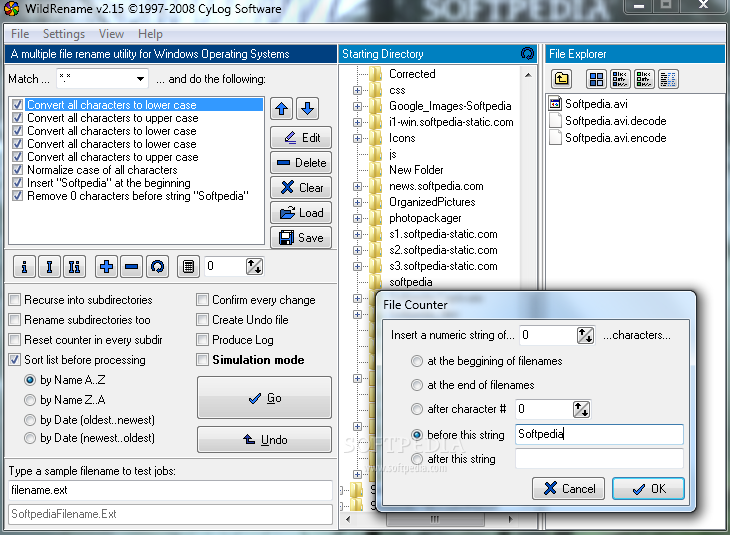
Task: Click the sample filename input field
Action: coord(170,490)
